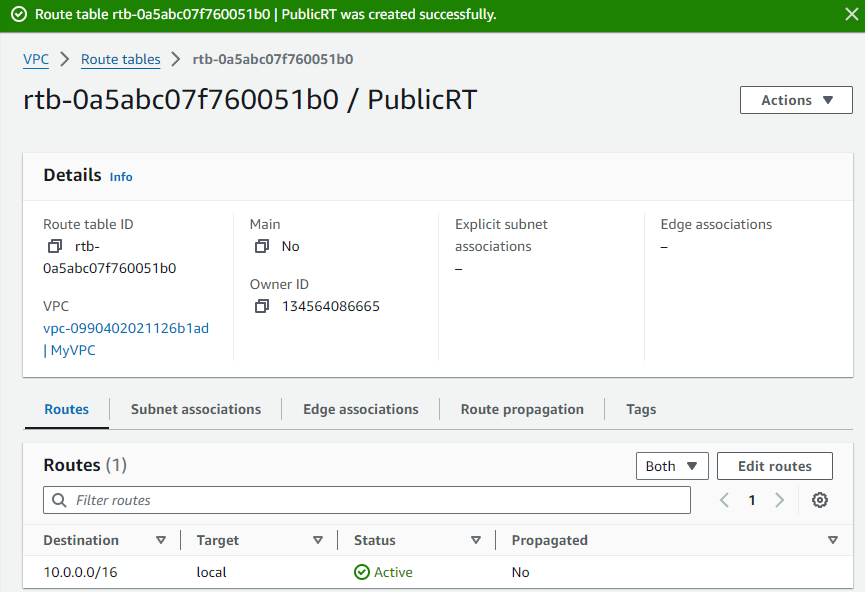The width and height of the screenshot is (865, 592).
Task: Open routes table preferences via gear icon
Action: [820, 500]
